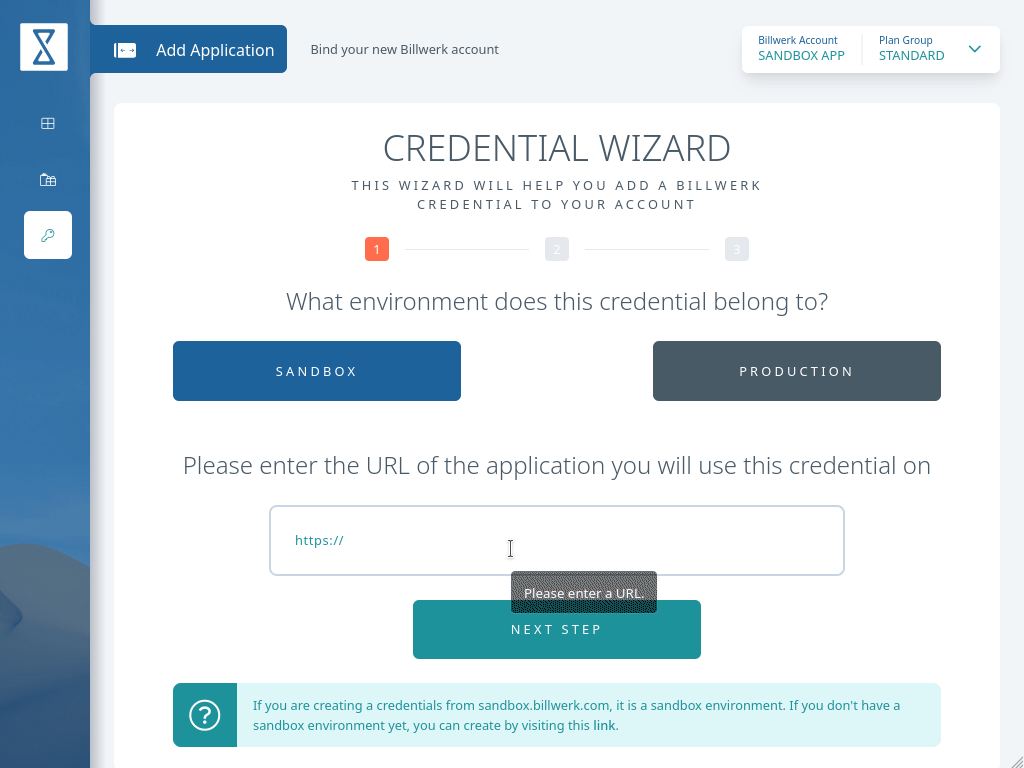1024x768 pixels.
Task: Click the arrows icon beside Add Application
Action: coord(125,50)
